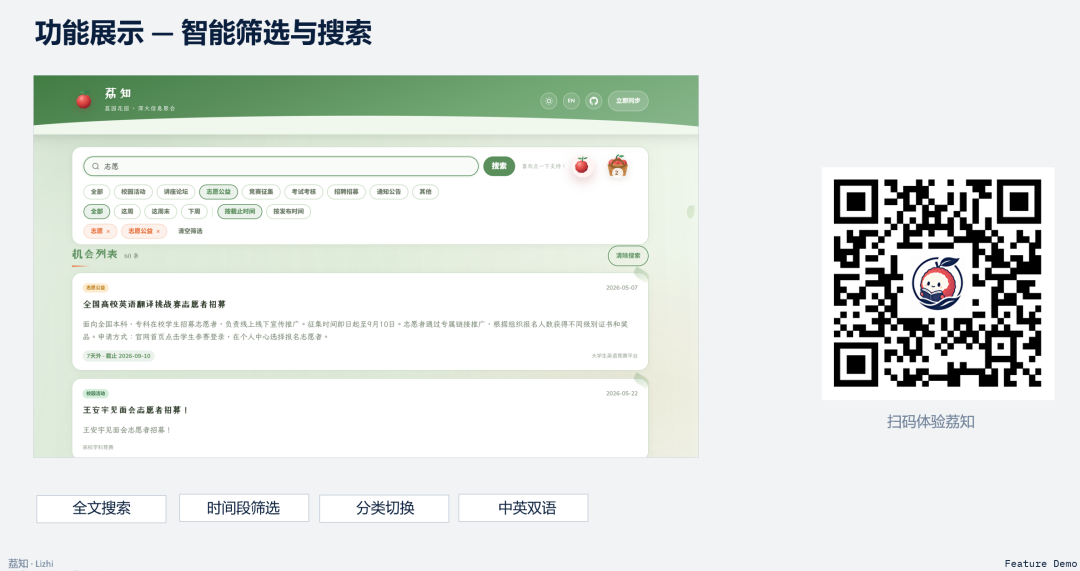Select the 校园活动 category chip in filter row
This screenshot has width=1080, height=571.
(x=133, y=191)
